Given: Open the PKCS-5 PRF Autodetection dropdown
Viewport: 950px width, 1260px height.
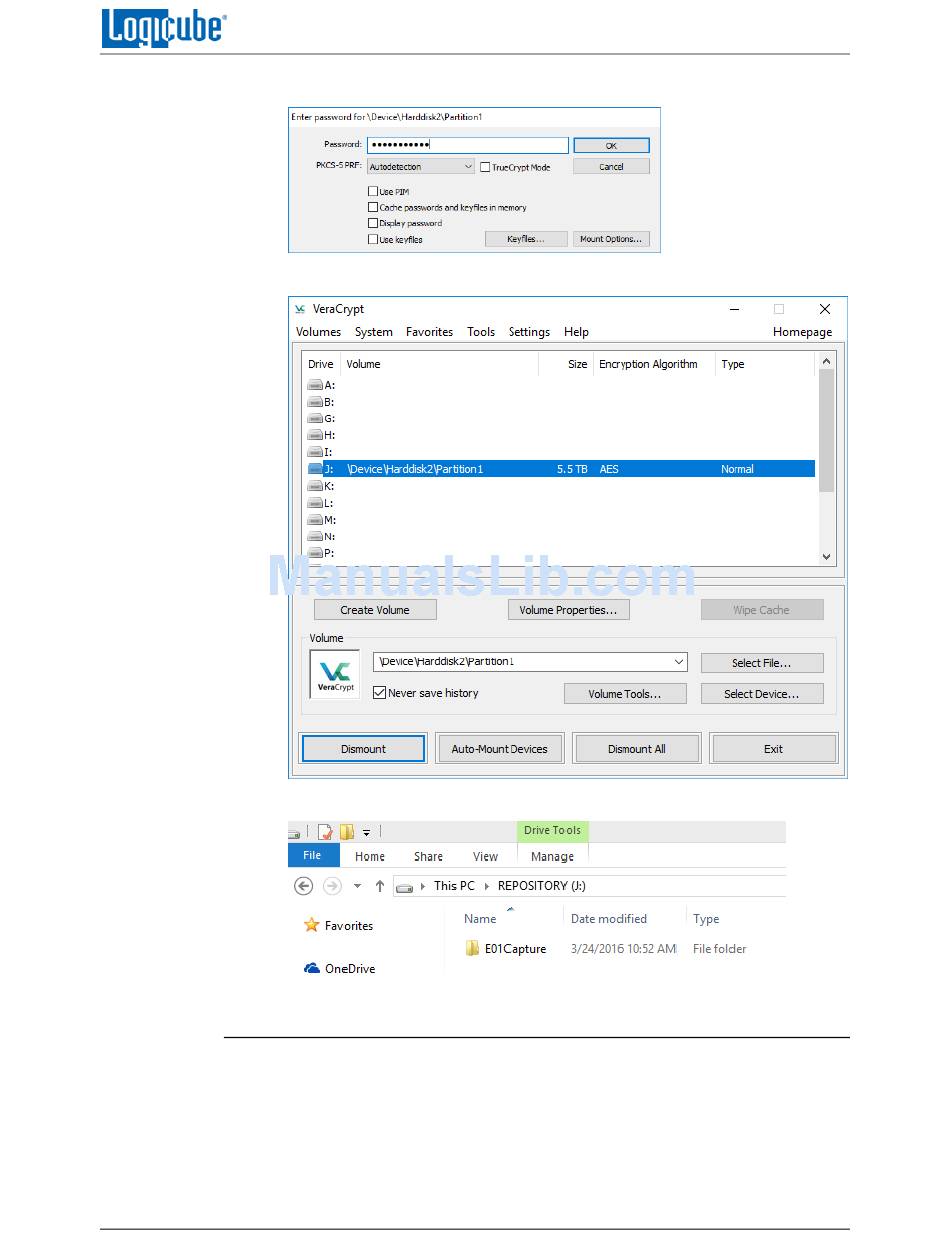Looking at the screenshot, I should pos(421,167).
